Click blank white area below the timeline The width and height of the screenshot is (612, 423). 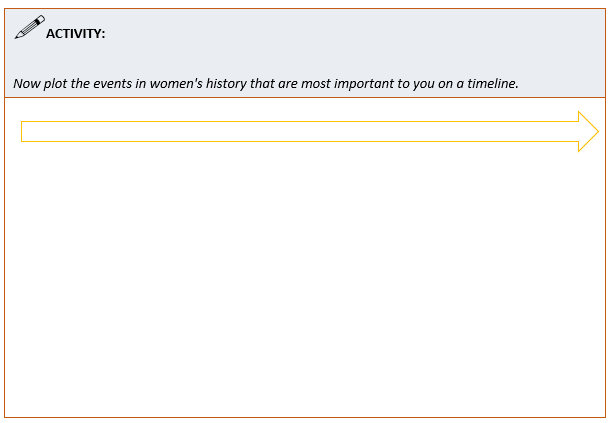coord(300,280)
